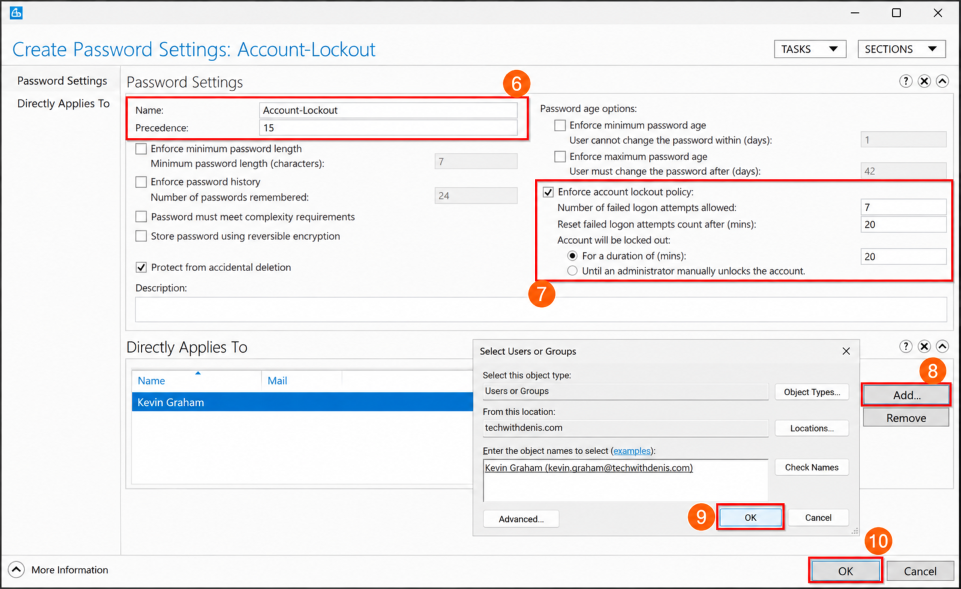961x589 pixels.
Task: Click the Locations... button
Action: 811,428
